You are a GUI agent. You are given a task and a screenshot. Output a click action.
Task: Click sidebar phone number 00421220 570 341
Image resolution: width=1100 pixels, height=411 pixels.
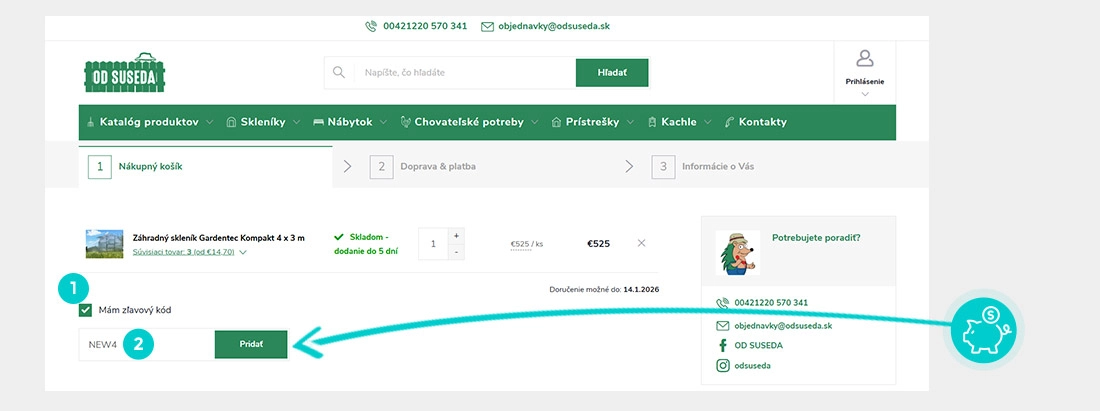[771, 303]
